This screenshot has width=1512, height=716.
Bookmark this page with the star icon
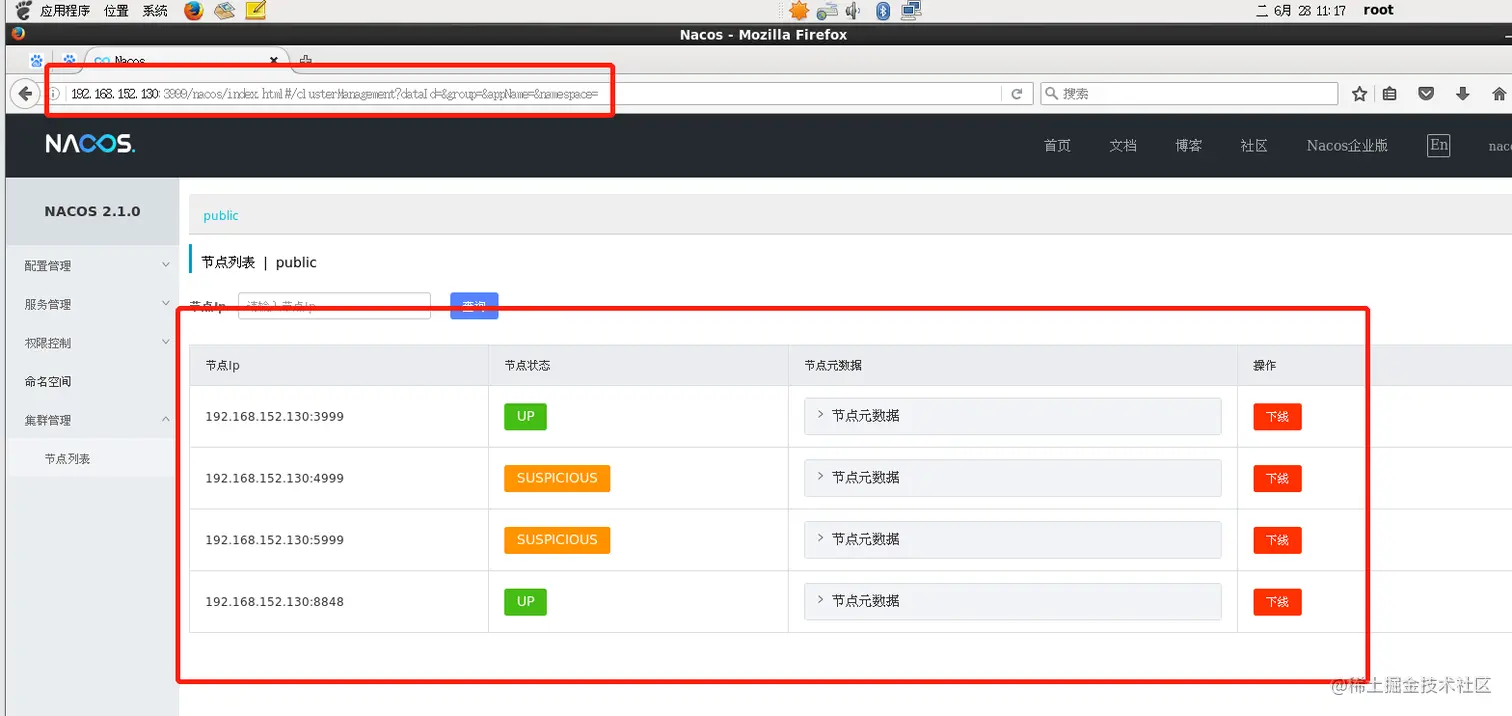coord(1359,93)
